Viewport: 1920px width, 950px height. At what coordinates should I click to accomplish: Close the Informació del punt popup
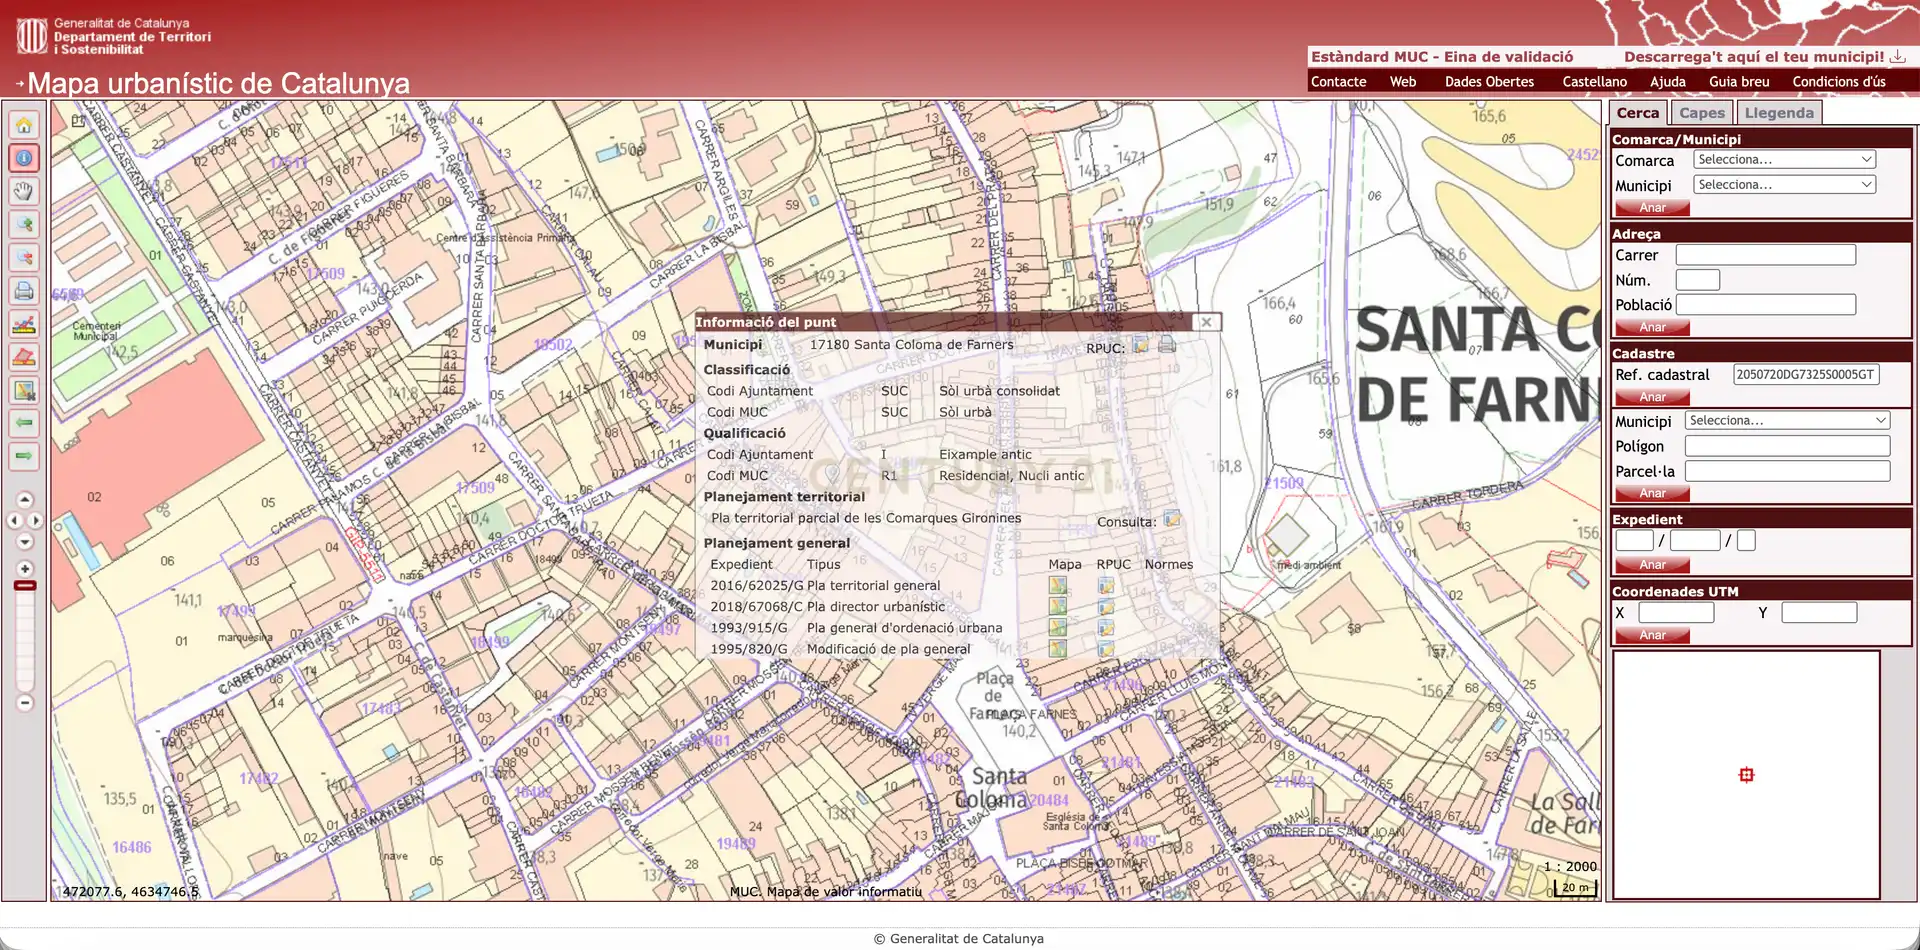pos(1207,322)
